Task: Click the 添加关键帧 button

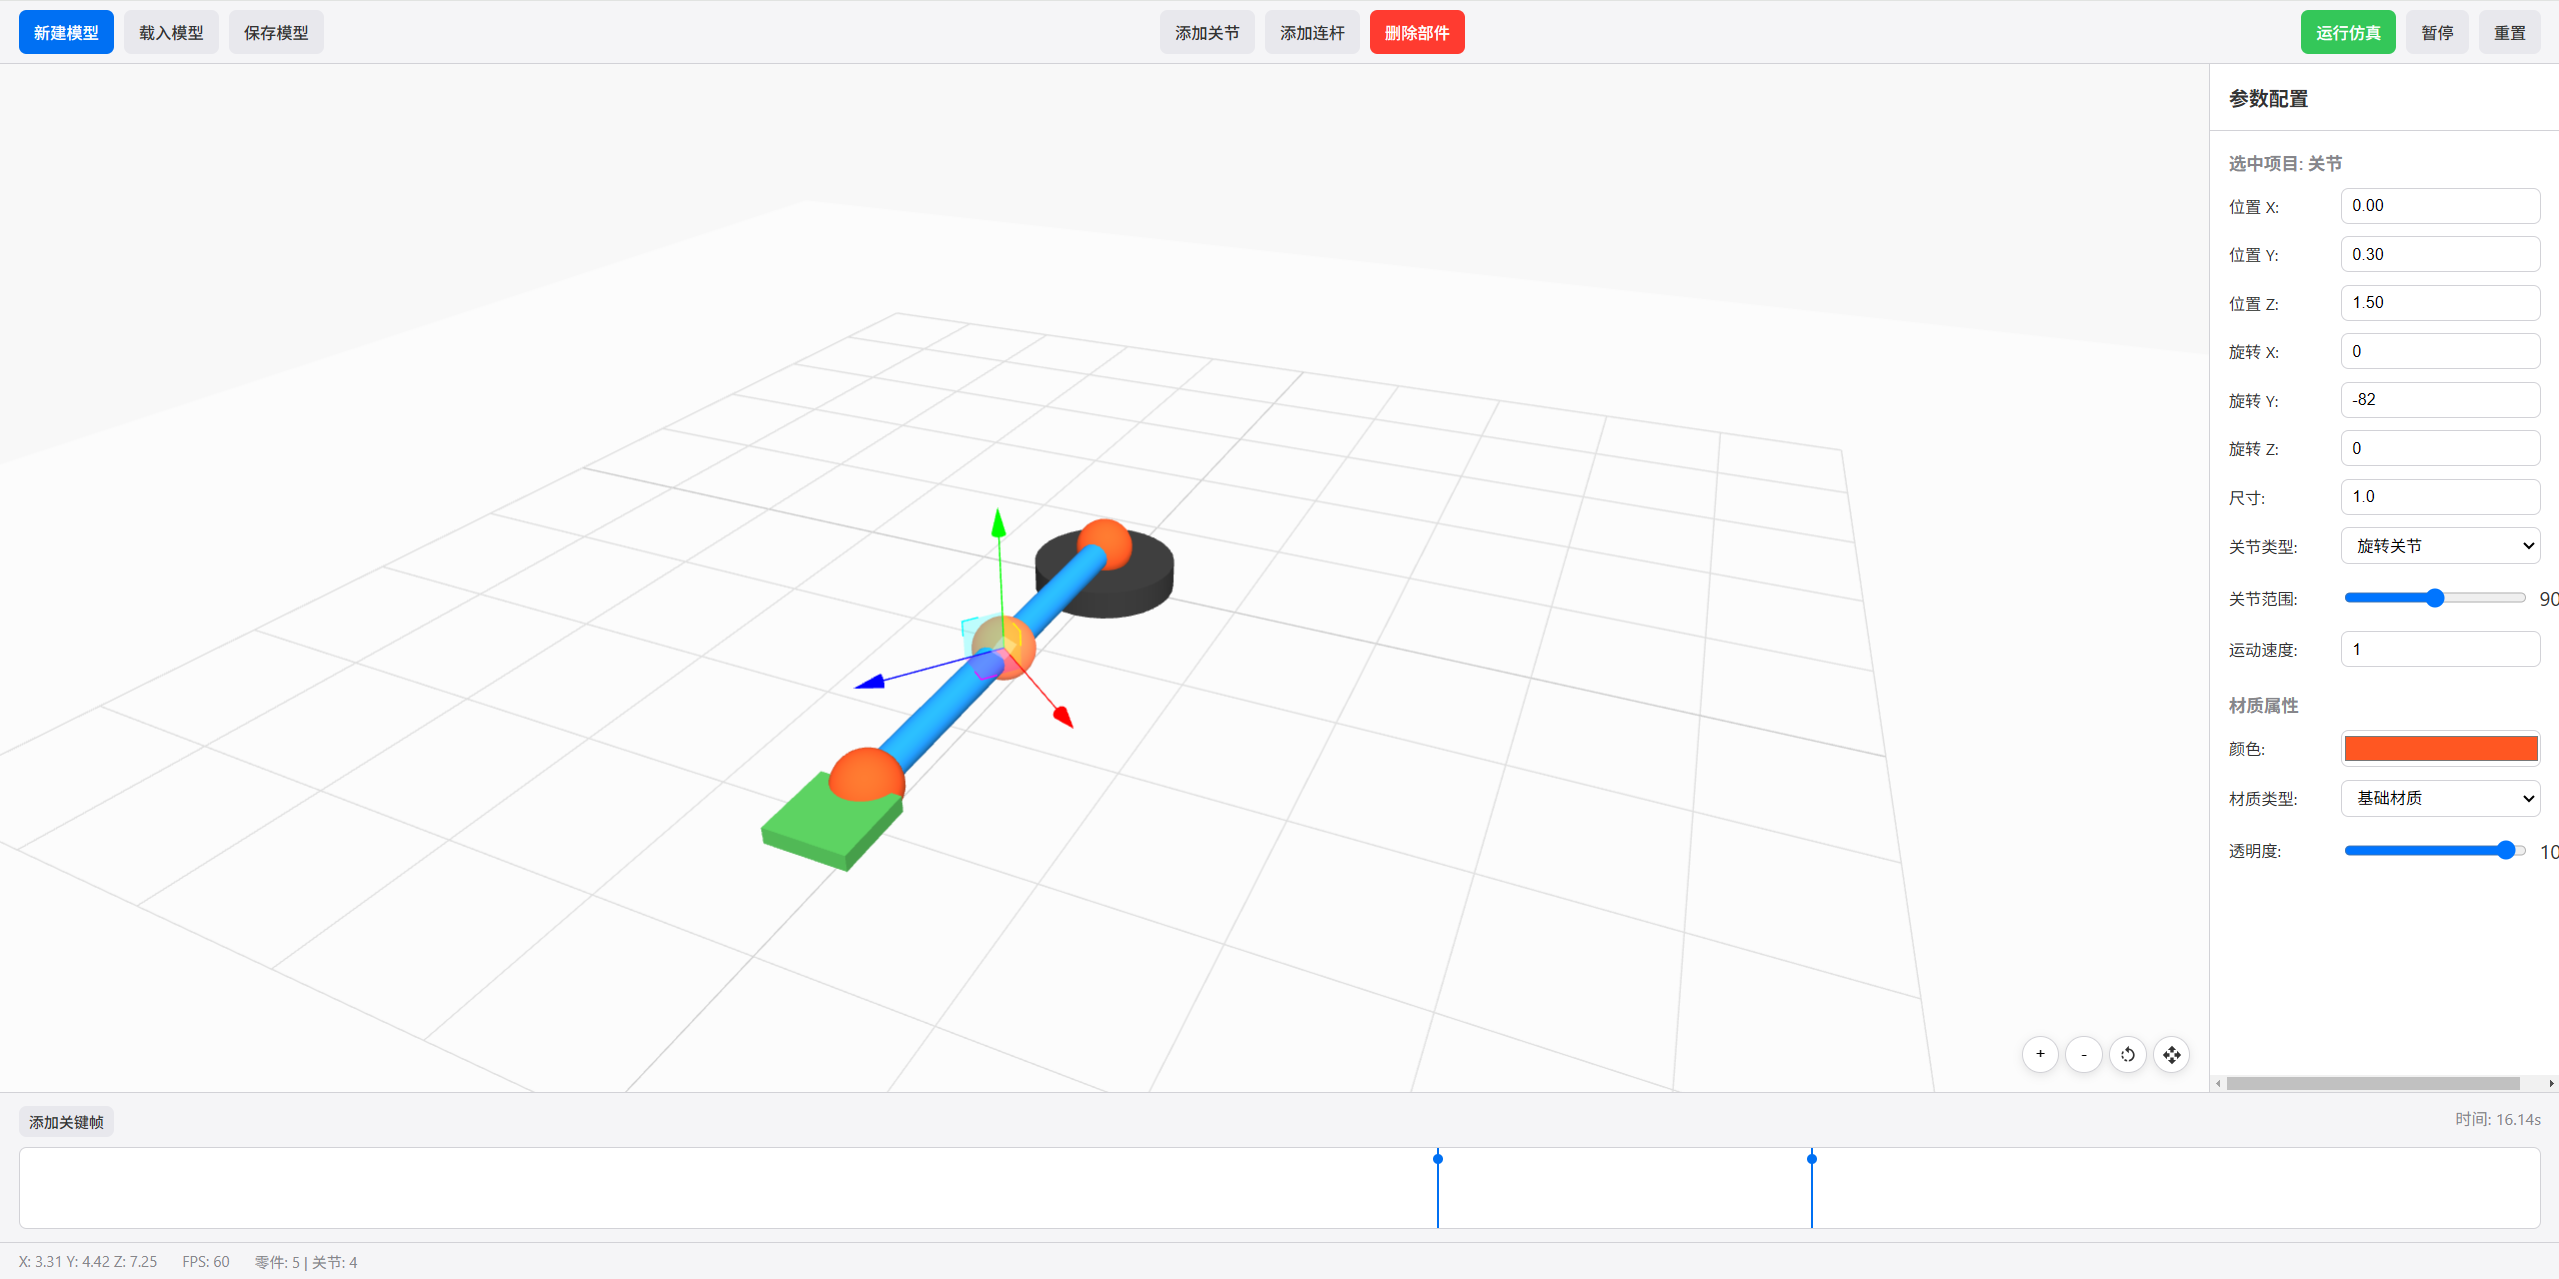Action: click(x=66, y=1122)
